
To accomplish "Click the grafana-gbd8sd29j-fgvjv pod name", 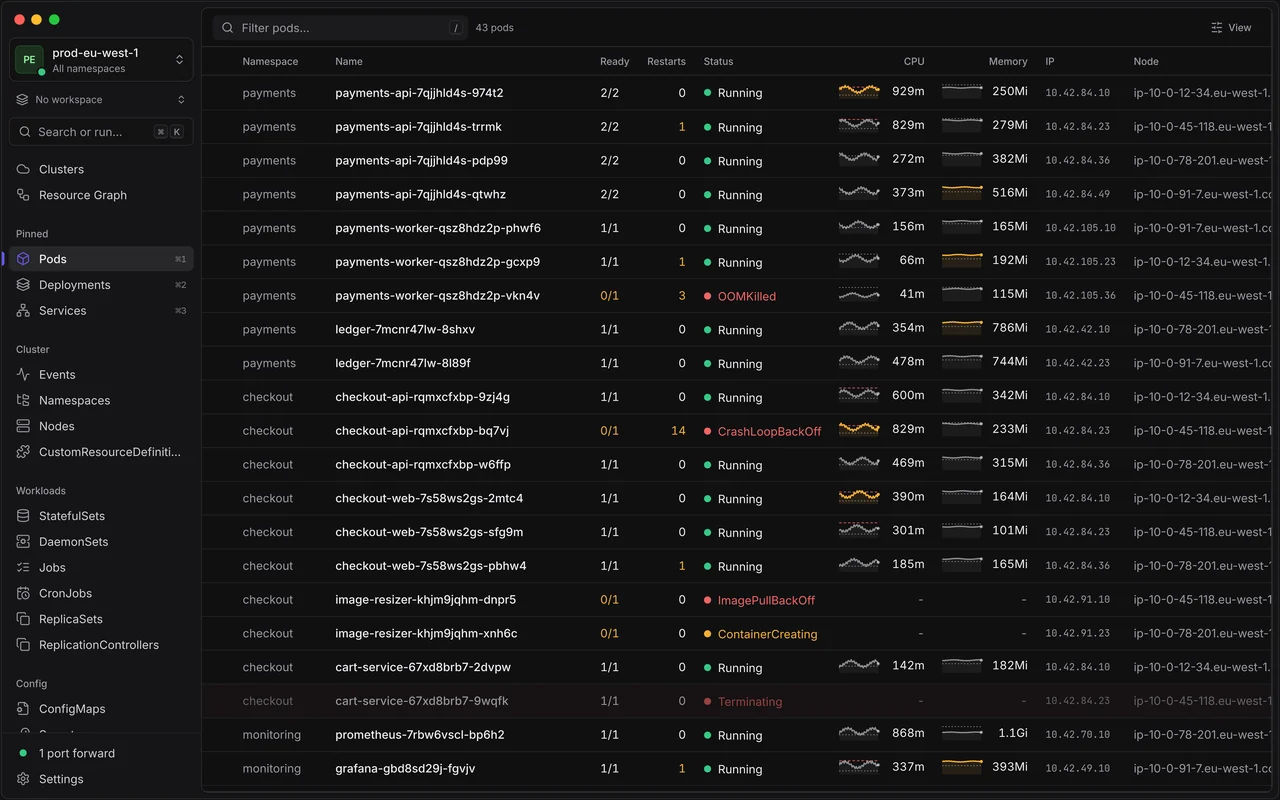I will 405,769.
